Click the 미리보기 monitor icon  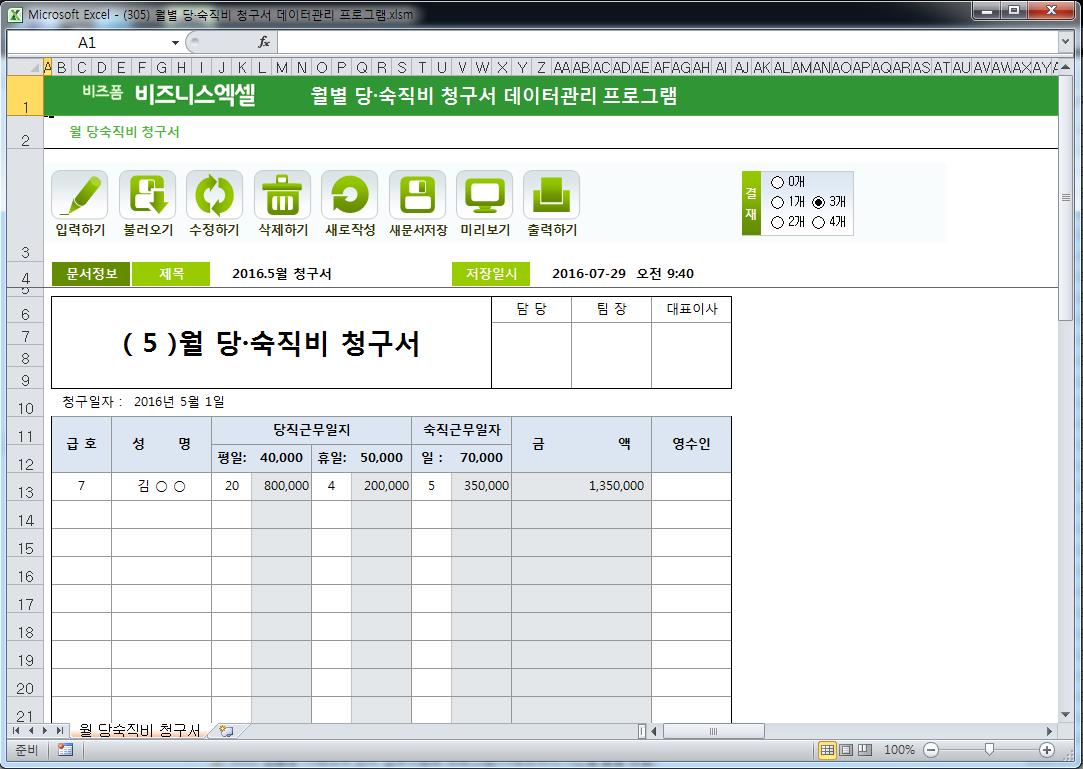pyautogui.click(x=485, y=196)
